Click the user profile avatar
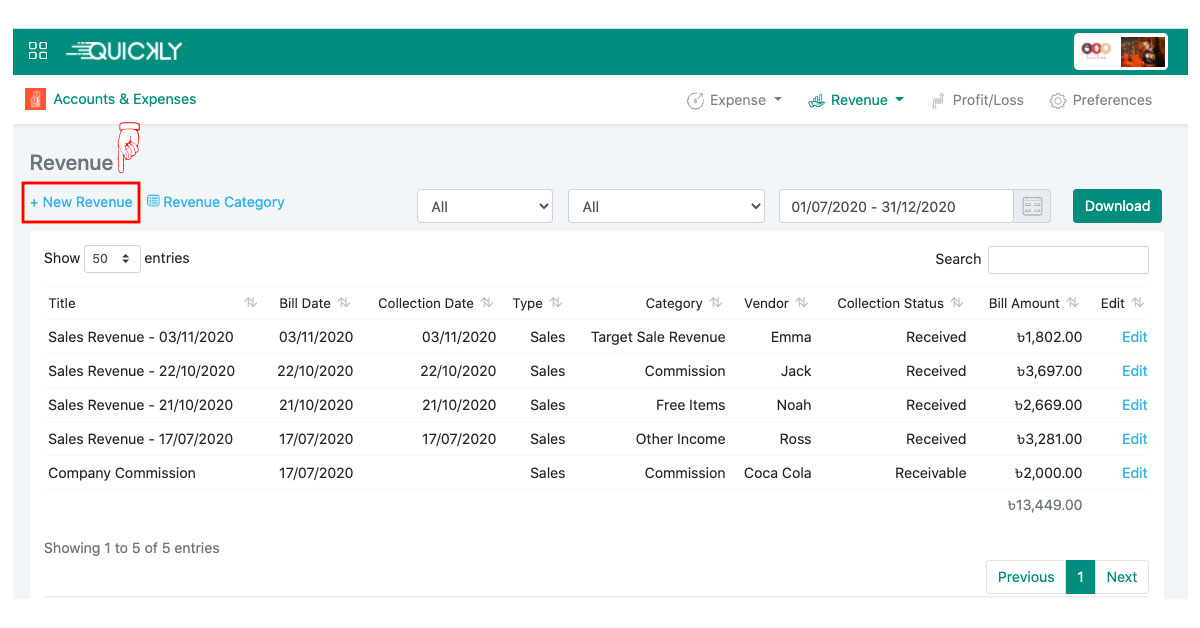Screen dimensions: 1200x628 (1142, 52)
